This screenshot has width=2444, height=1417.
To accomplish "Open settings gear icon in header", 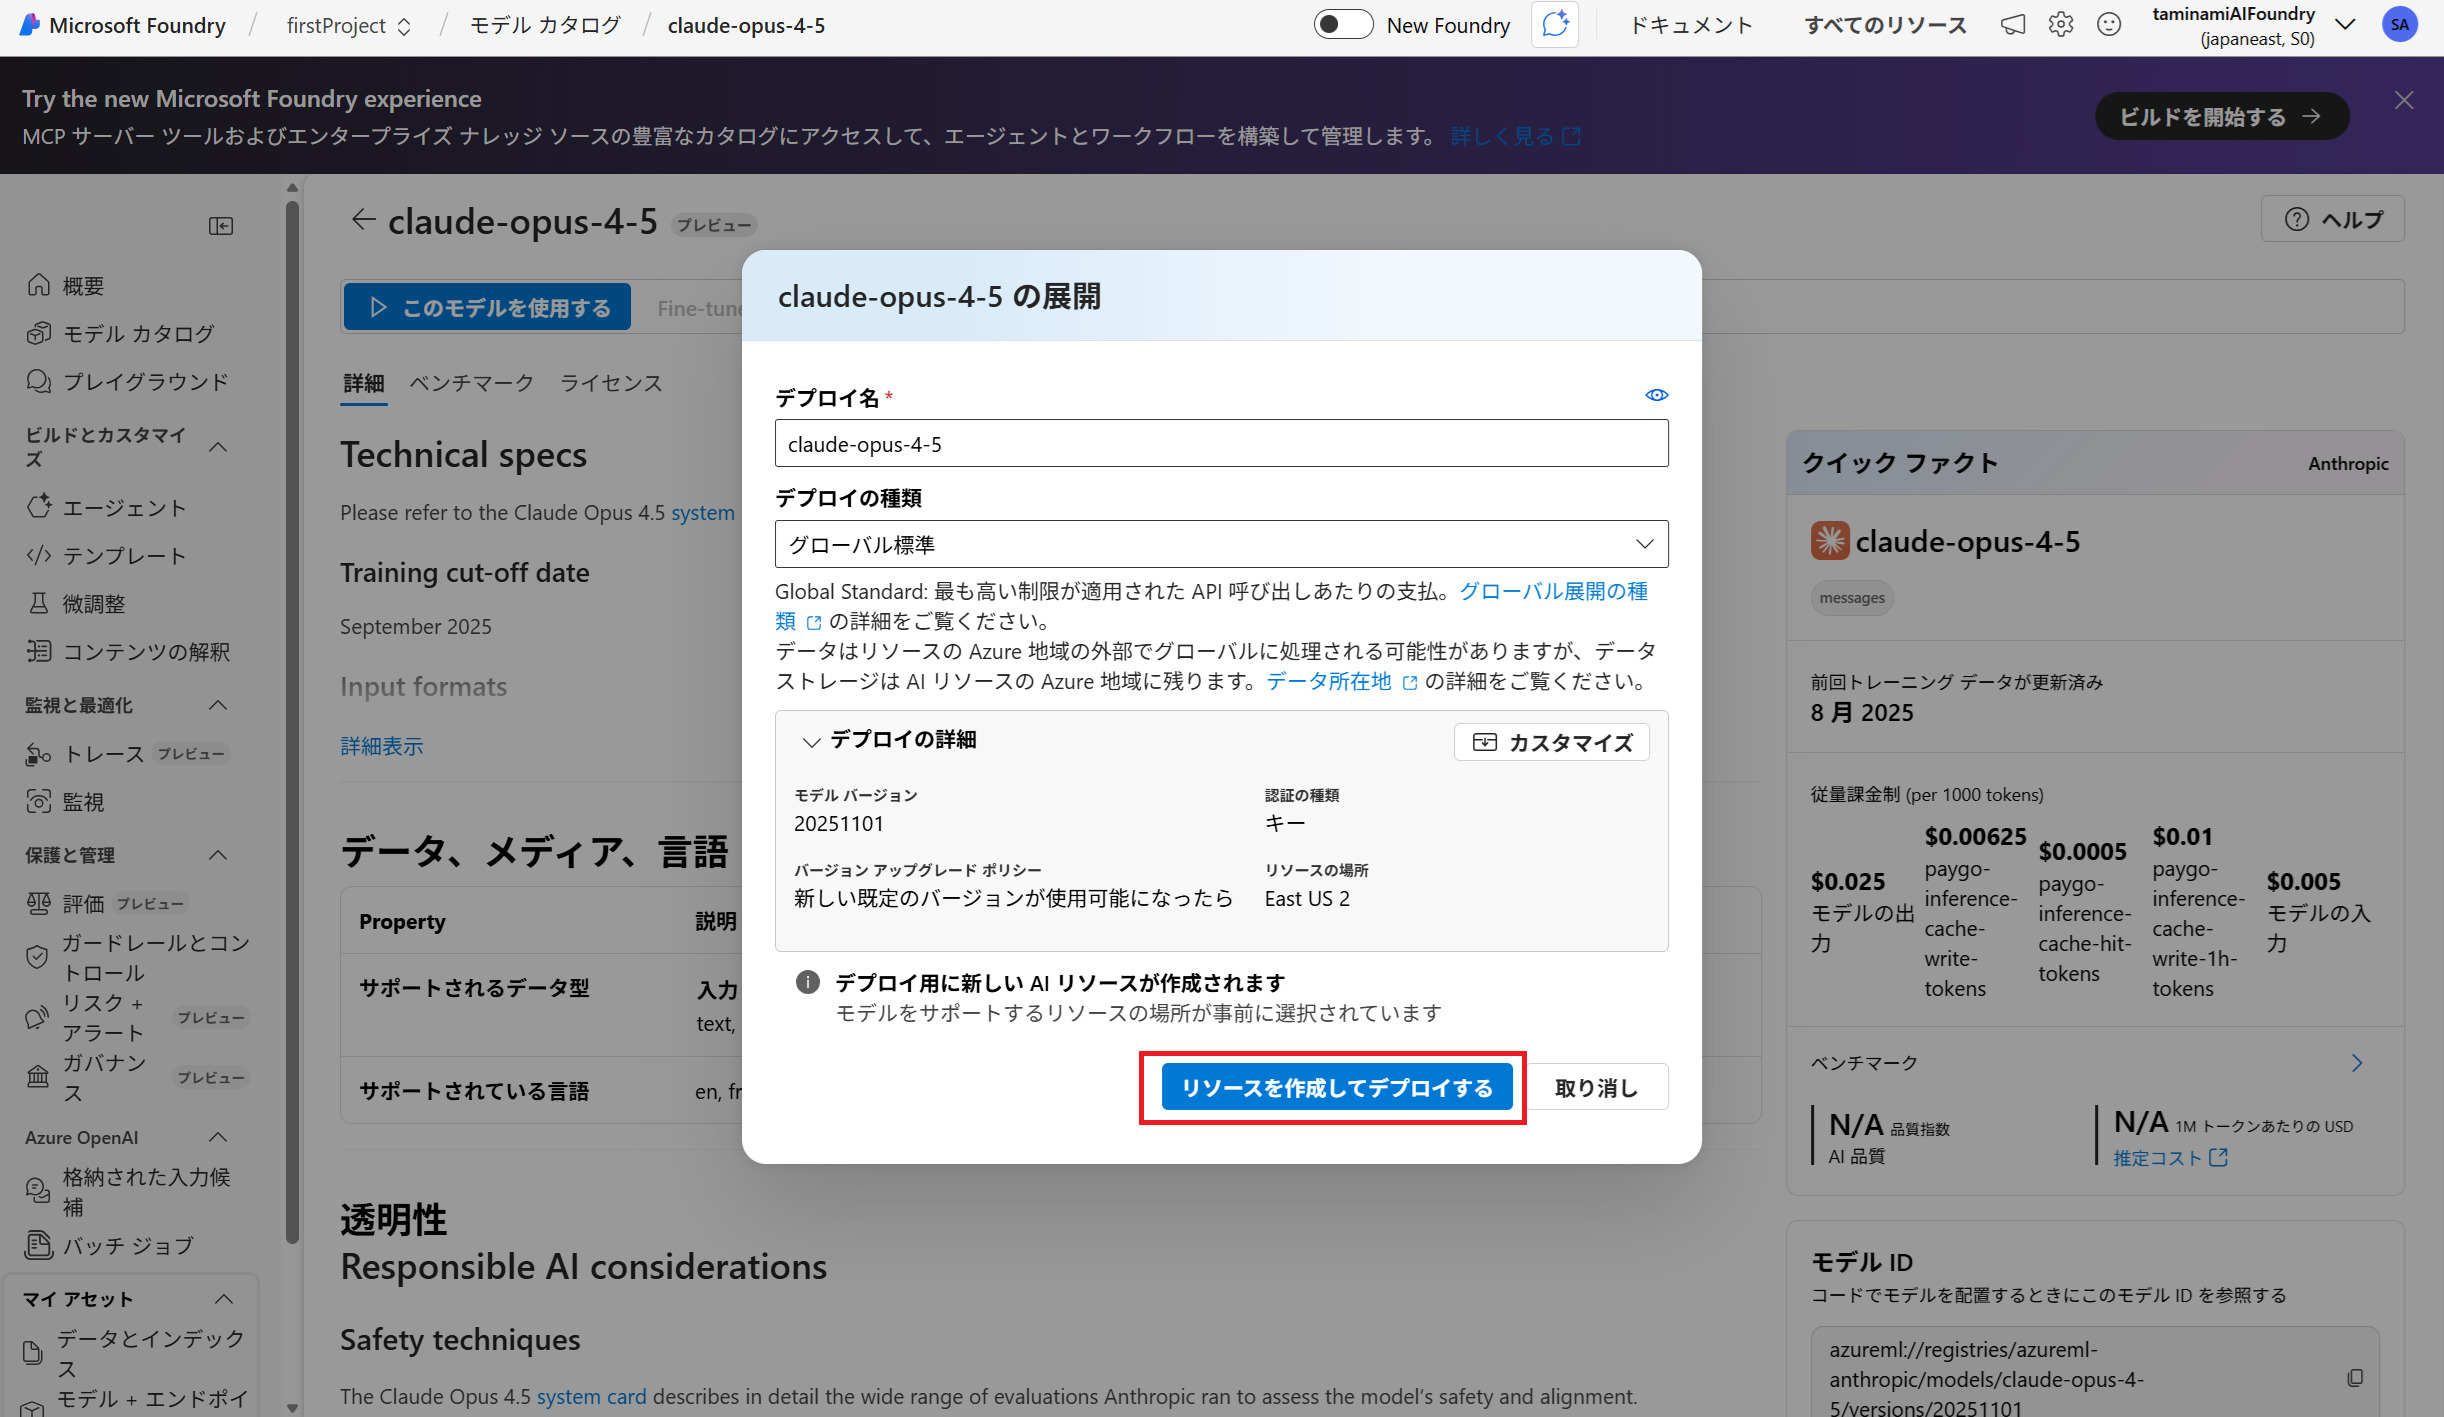I will [2060, 25].
